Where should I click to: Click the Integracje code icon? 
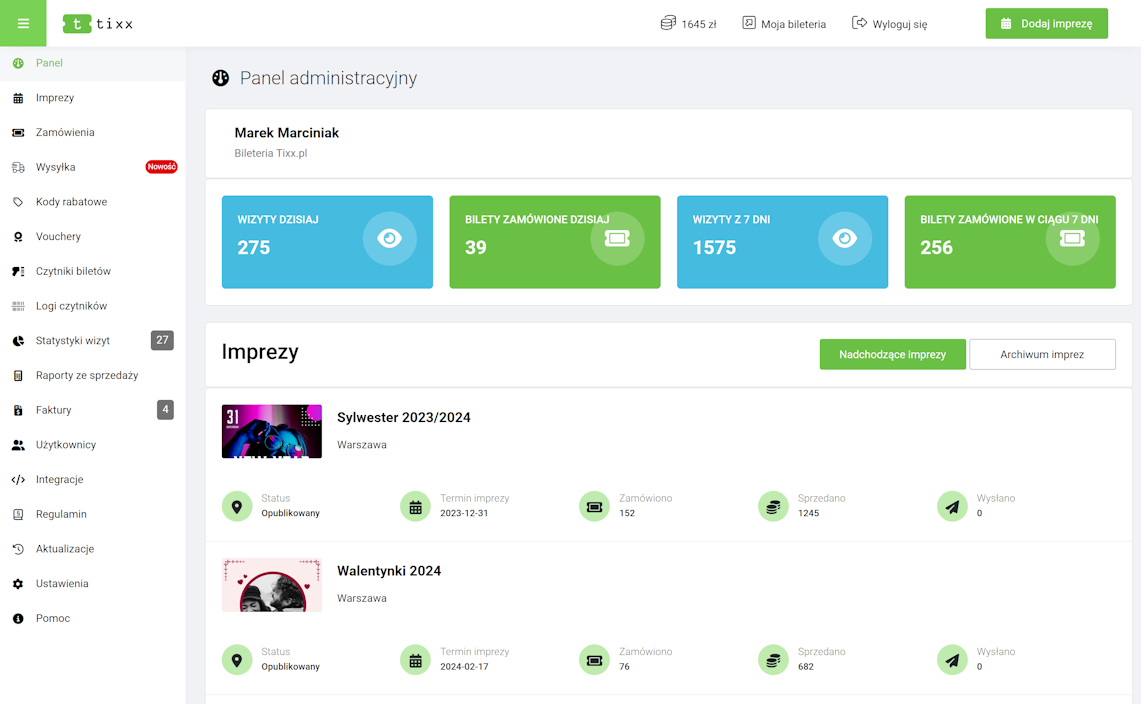click(18, 480)
